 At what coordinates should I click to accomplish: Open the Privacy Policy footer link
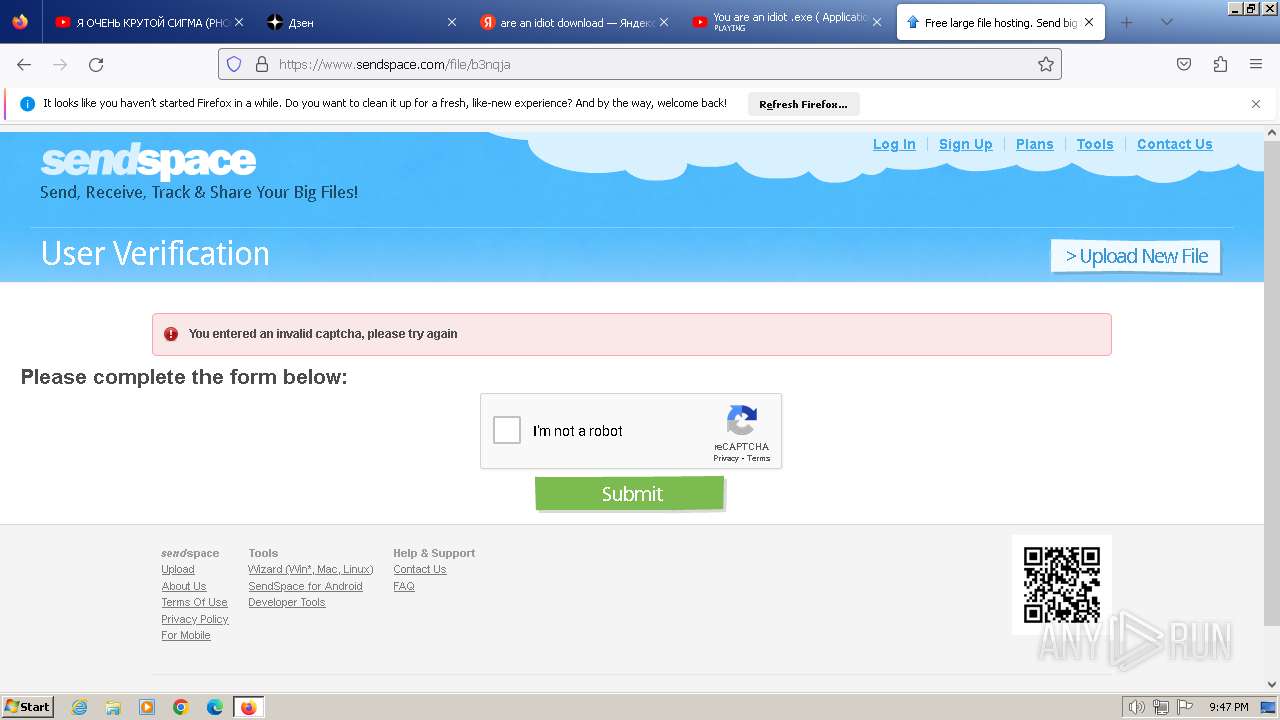(195, 619)
